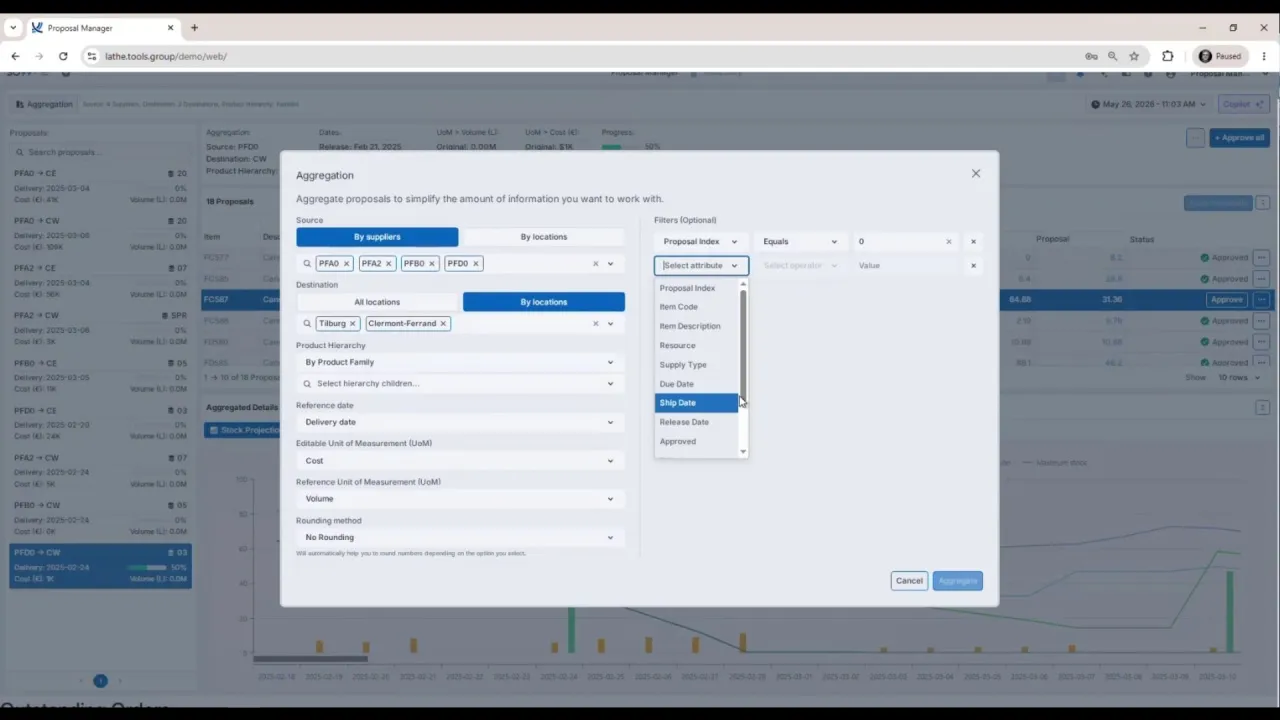
Task: Clear all selected destination locations
Action: click(x=595, y=324)
